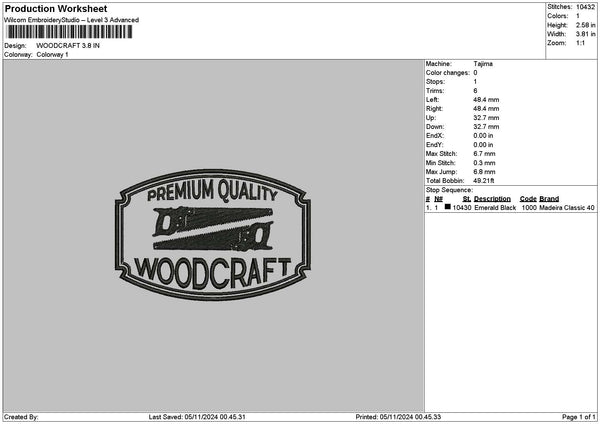Viewport: 600px width, 424px height.
Task: Click the Max Jump value 6.8 mm
Action: point(484,172)
